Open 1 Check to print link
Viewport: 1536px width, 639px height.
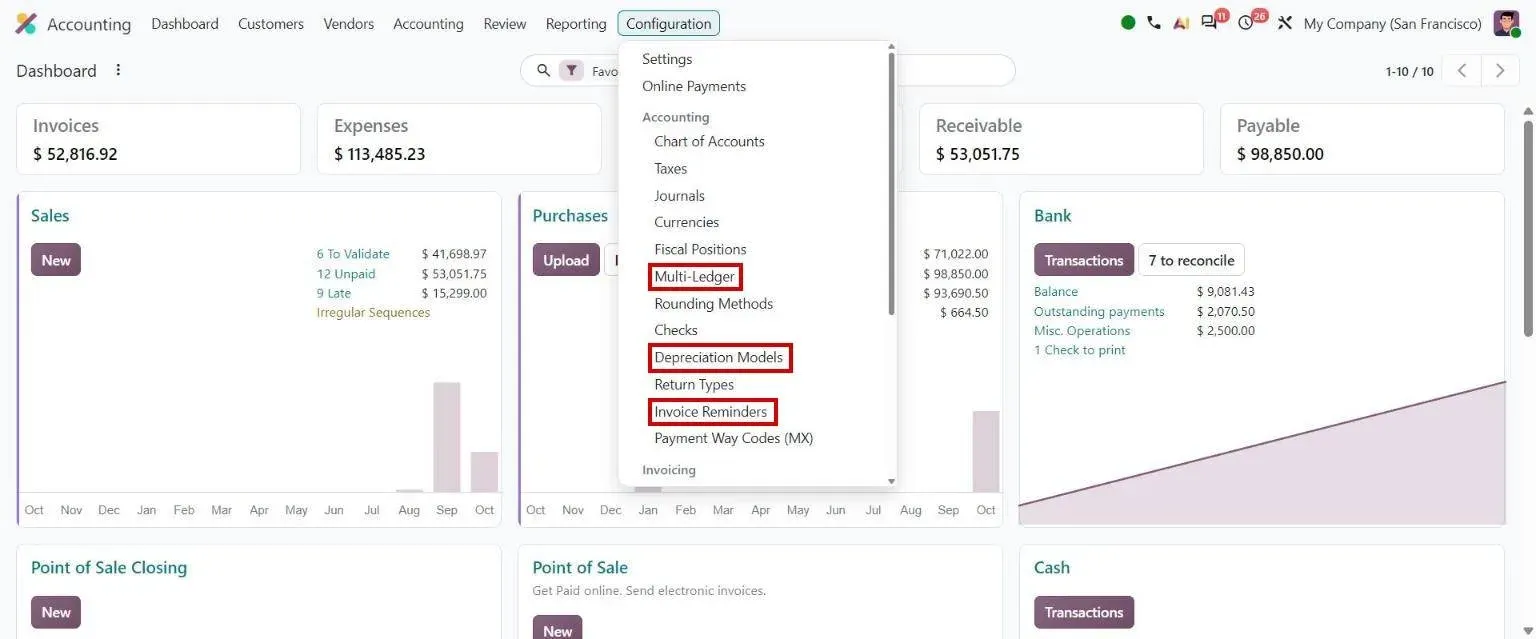coord(1080,350)
